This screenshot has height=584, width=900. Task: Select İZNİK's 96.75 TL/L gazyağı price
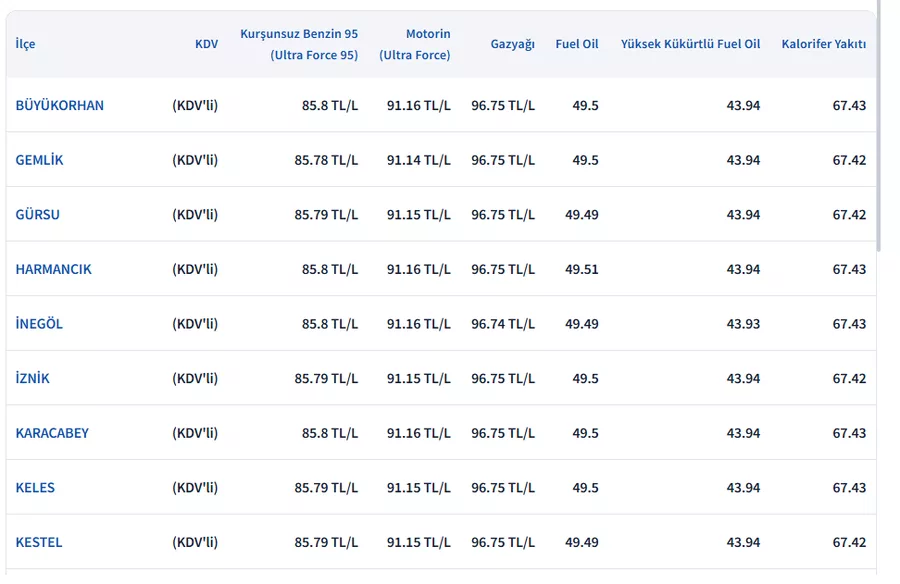pos(503,378)
